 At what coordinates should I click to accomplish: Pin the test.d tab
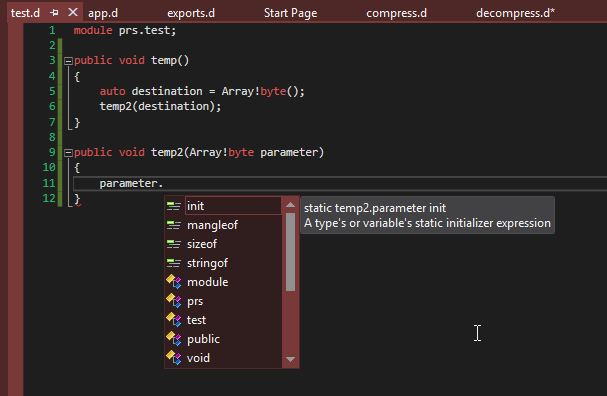click(55, 13)
